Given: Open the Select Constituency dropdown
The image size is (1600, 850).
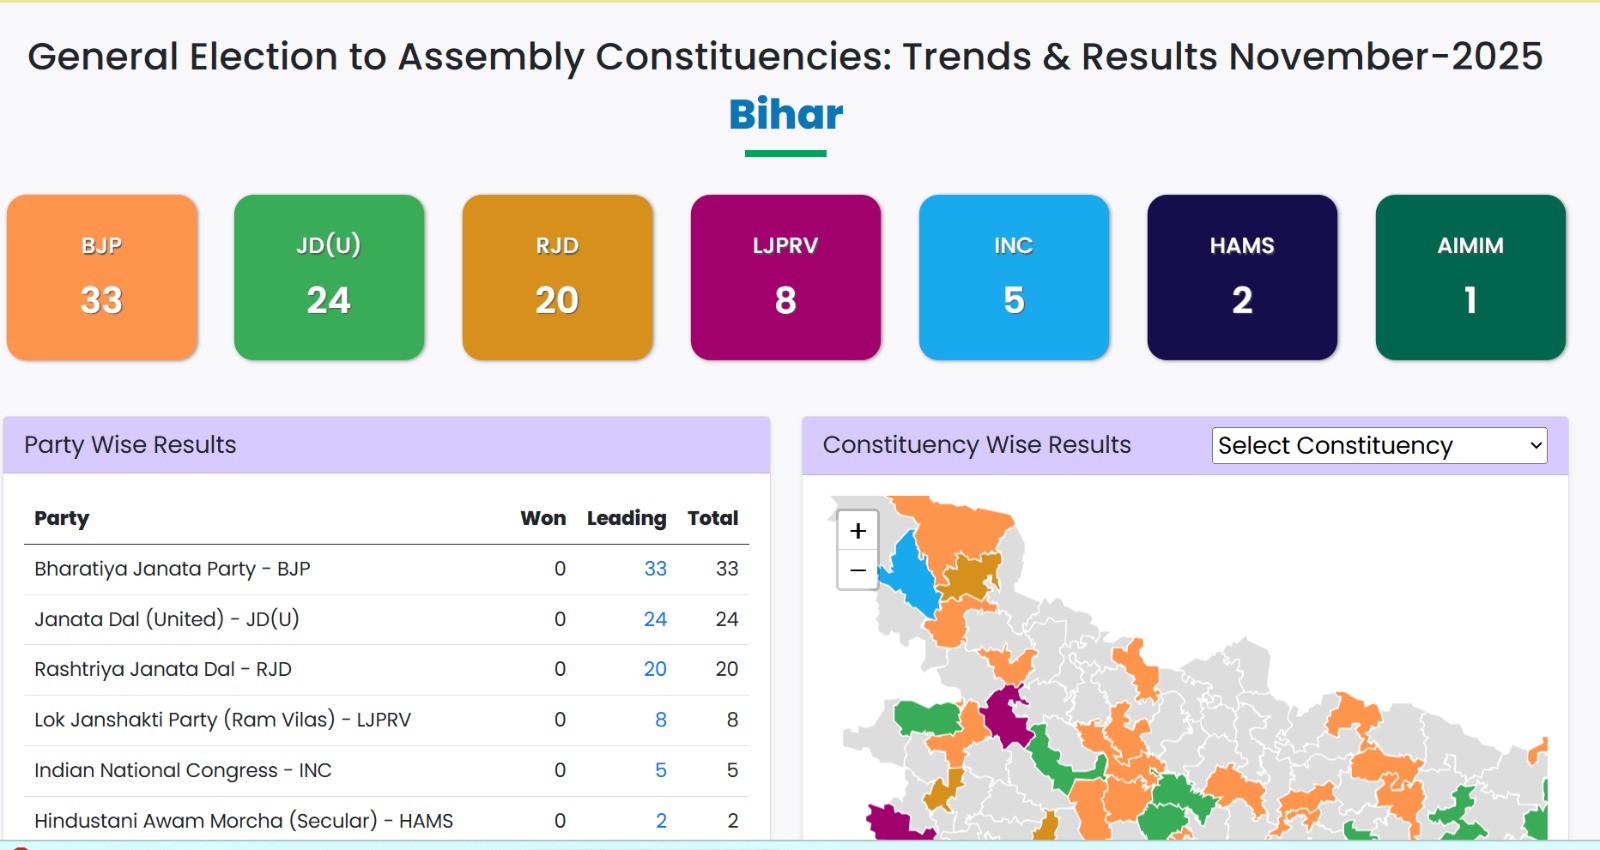Looking at the screenshot, I should [1379, 445].
